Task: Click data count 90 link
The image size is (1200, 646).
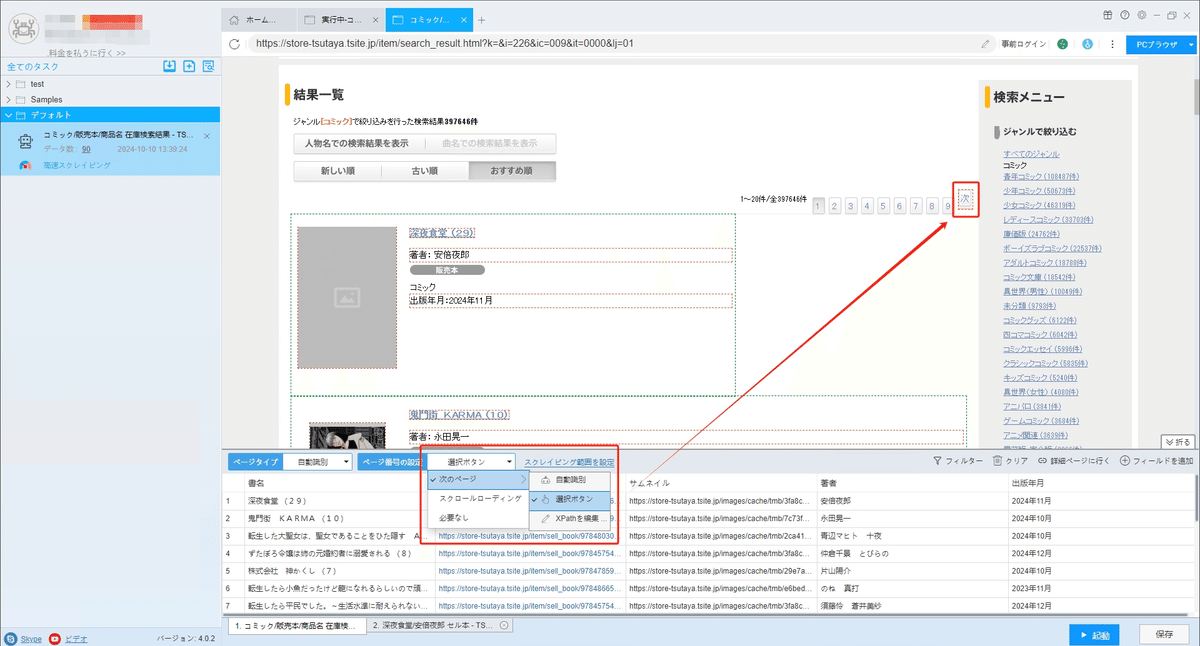Action: tap(86, 148)
